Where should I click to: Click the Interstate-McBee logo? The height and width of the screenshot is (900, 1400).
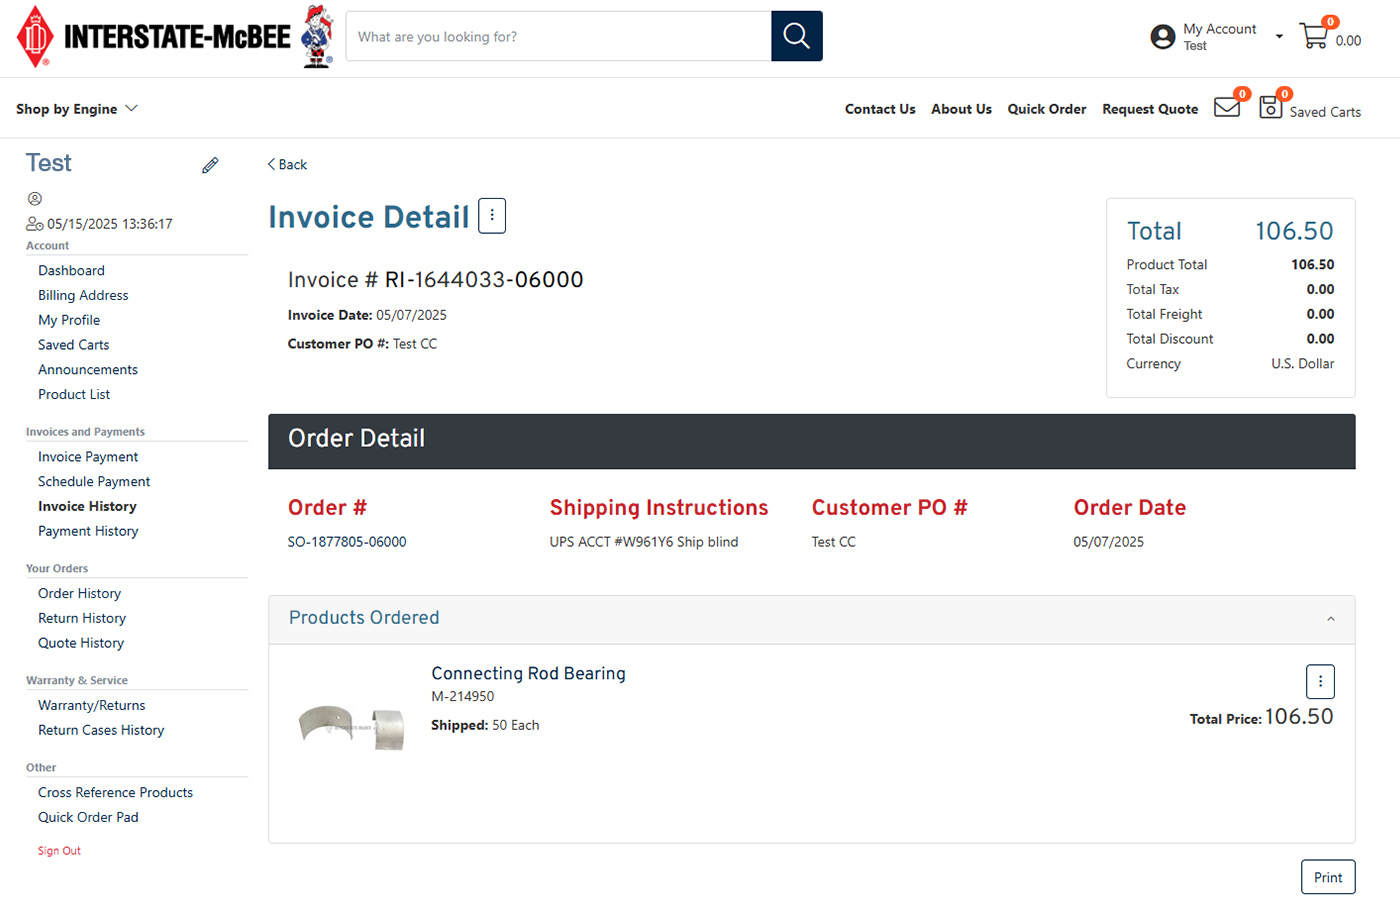click(x=153, y=37)
